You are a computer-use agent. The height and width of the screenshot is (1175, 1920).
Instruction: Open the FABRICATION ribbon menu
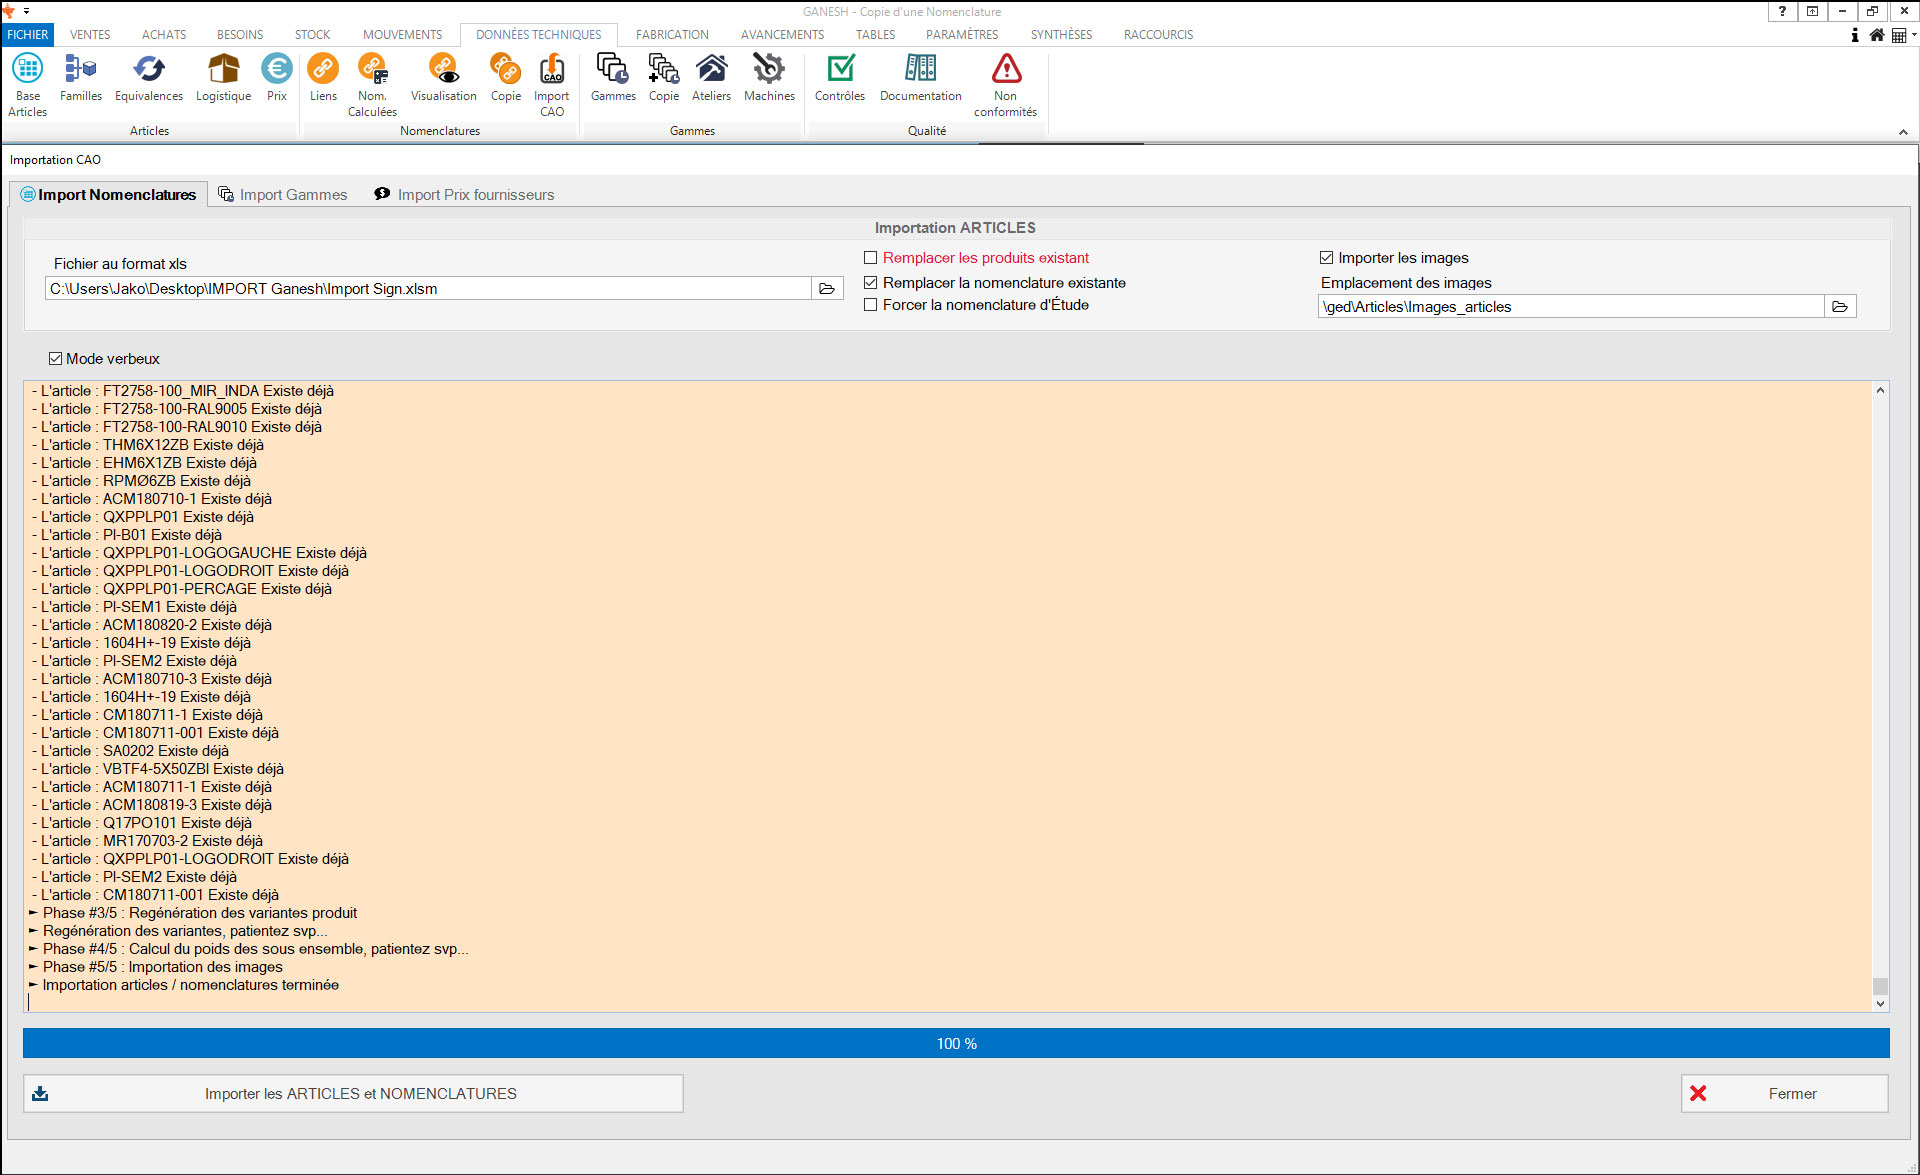[672, 34]
